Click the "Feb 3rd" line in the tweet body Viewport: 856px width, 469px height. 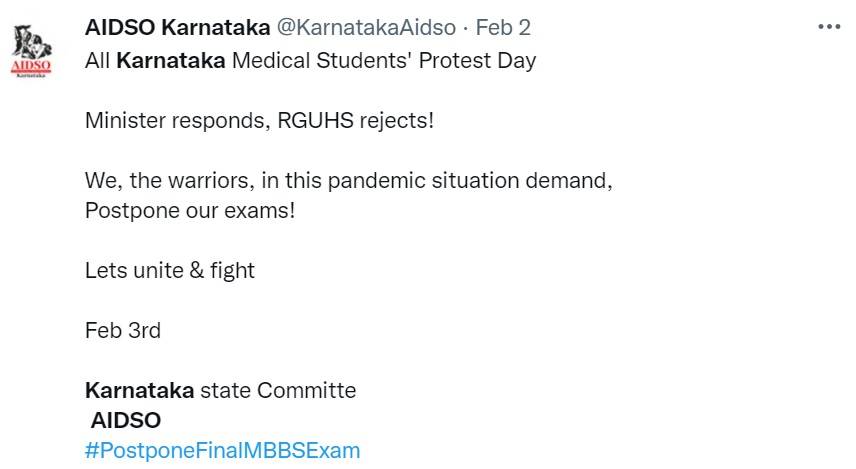[x=122, y=330]
